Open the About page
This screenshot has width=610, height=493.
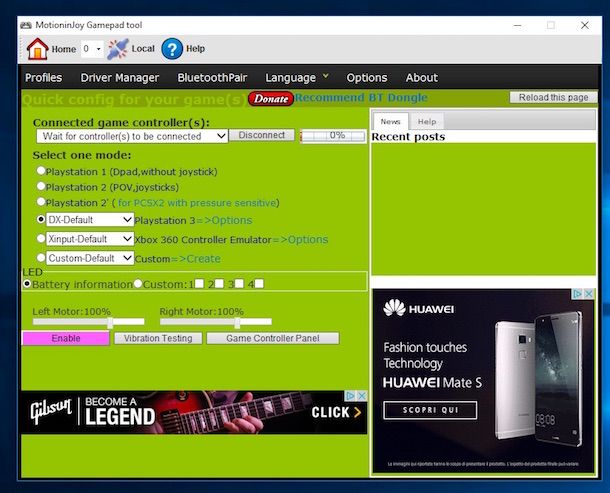coord(422,78)
